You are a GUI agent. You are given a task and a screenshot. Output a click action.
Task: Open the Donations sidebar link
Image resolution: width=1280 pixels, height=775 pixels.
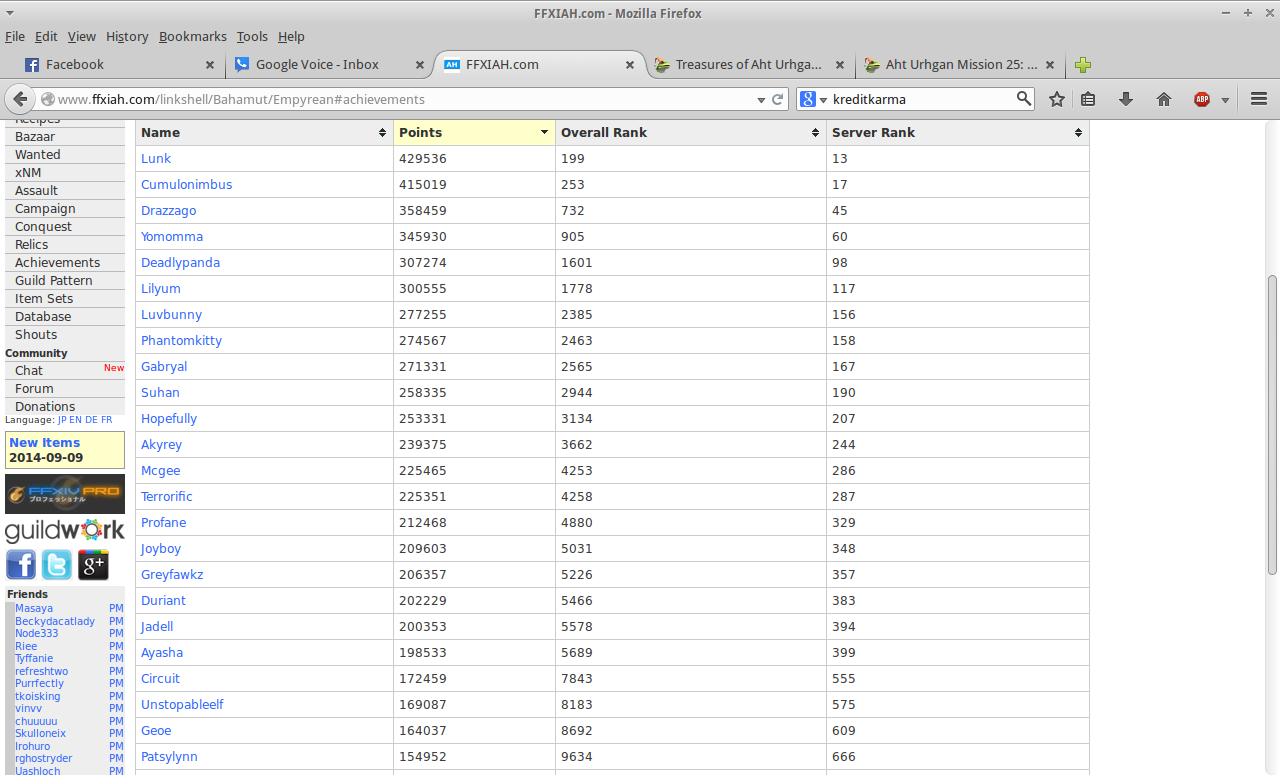45,407
